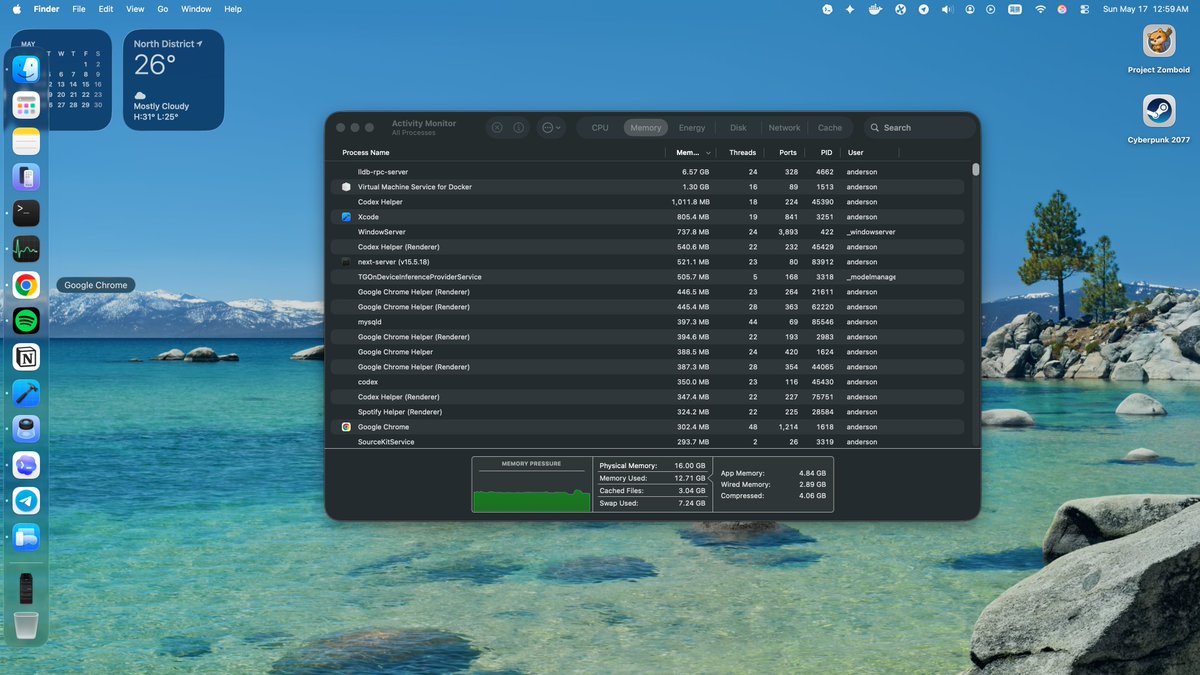Open the Project Zomboid desktop shortcut
The height and width of the screenshot is (675, 1200).
tap(1159, 50)
